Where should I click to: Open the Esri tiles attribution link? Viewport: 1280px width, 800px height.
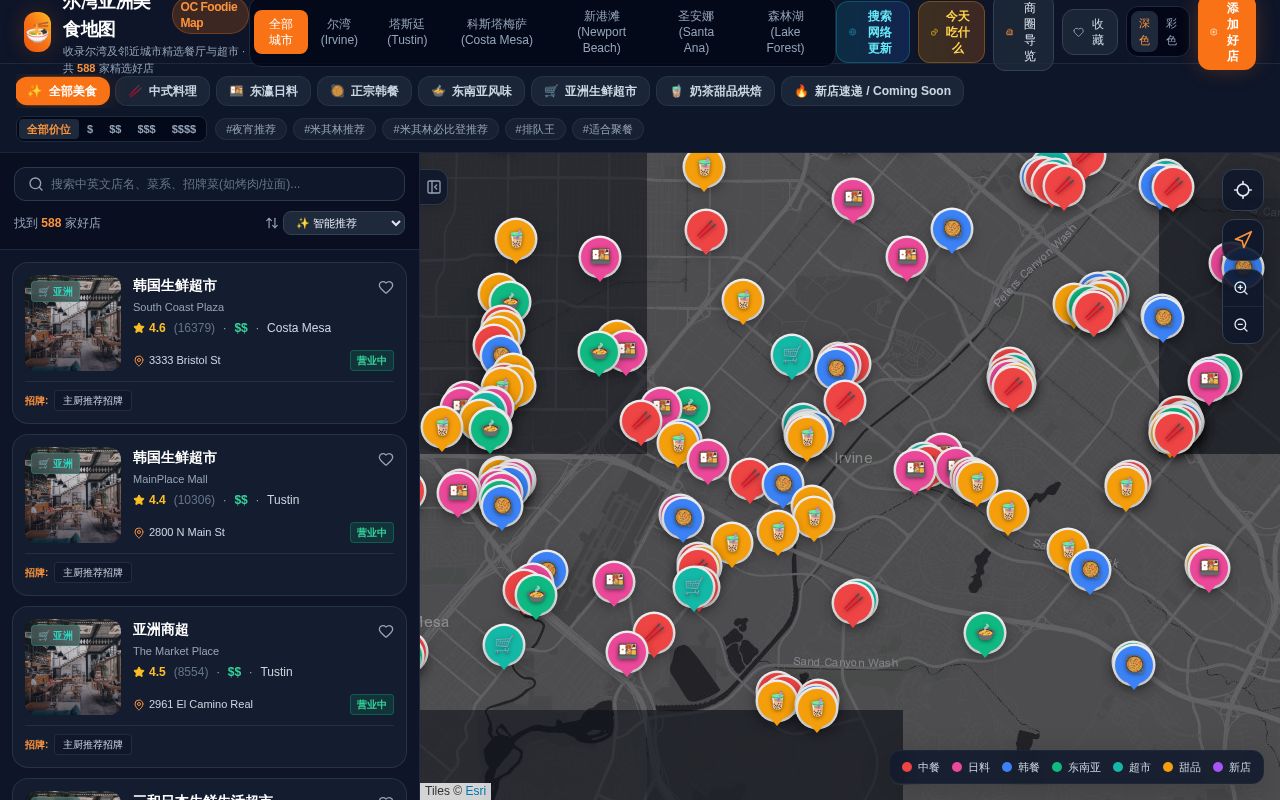tap(476, 791)
